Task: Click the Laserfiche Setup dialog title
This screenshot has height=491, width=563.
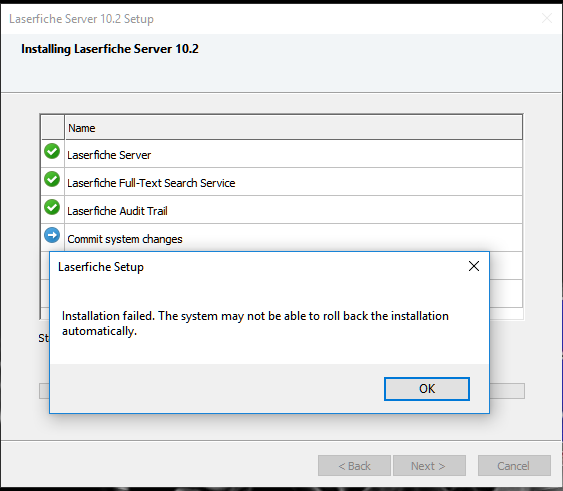Action: click(101, 267)
